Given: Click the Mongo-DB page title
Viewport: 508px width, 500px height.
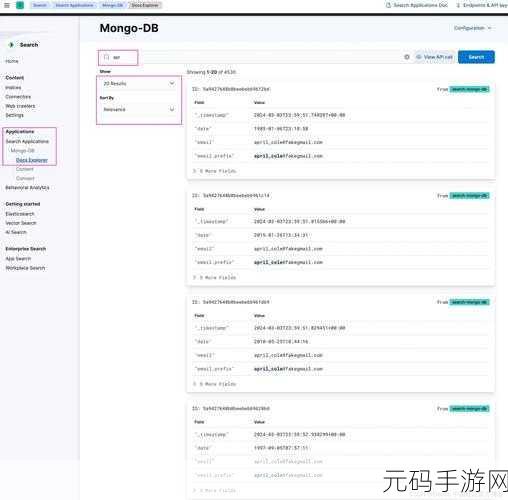Looking at the screenshot, I should pos(129,28).
